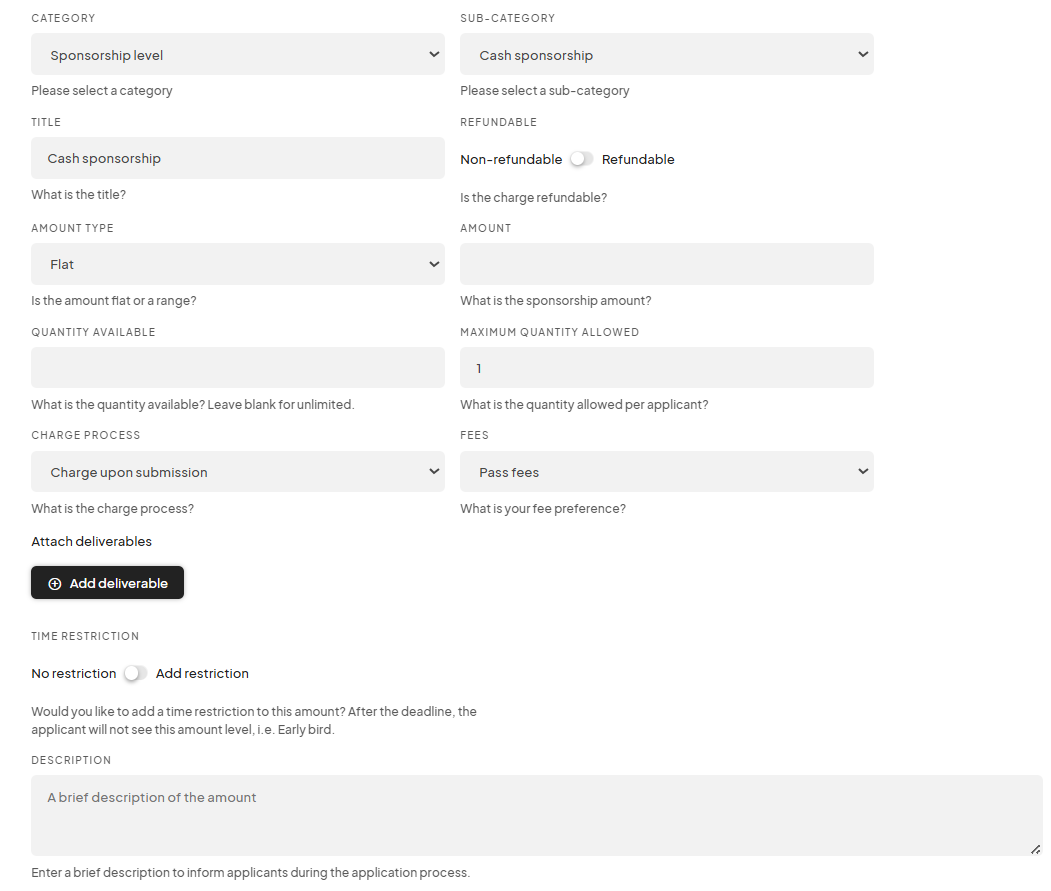The image size is (1051, 891).
Task: Click the Title field containing Cash sponsorship
Action: click(x=238, y=158)
